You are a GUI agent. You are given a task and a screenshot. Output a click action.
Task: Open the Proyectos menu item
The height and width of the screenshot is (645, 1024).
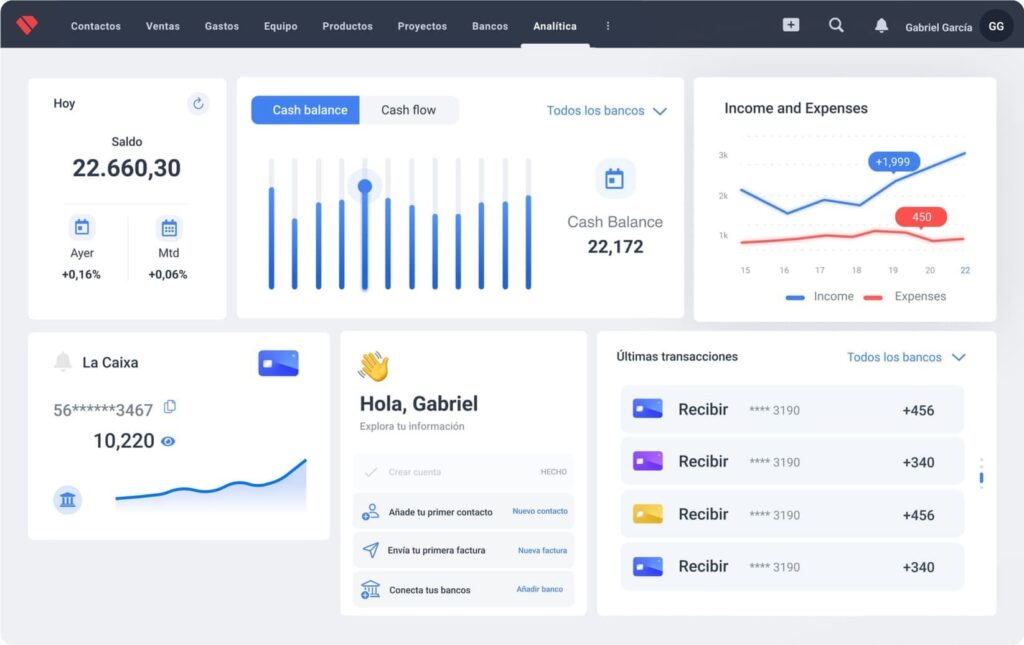(421, 26)
